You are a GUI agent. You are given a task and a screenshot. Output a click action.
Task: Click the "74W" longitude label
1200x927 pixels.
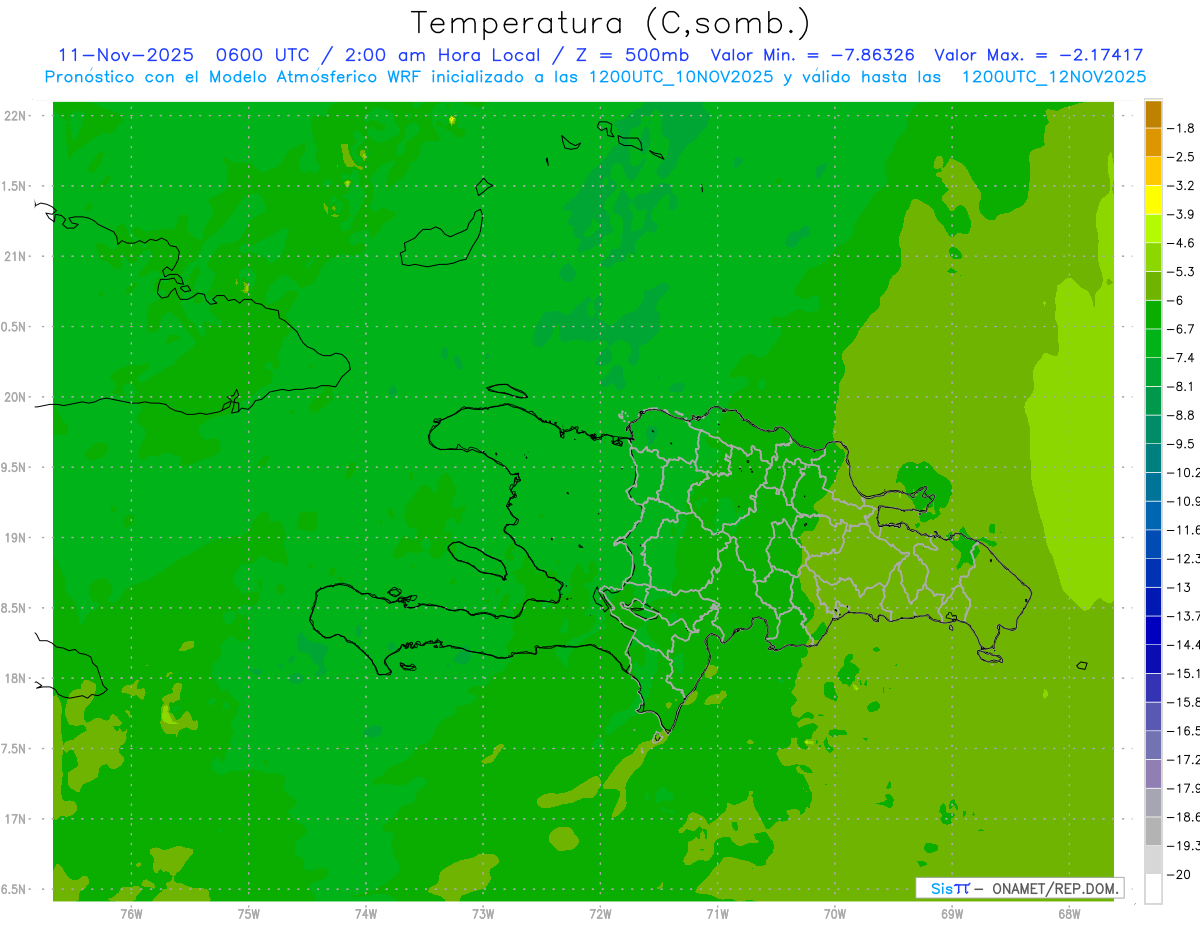[x=366, y=912]
